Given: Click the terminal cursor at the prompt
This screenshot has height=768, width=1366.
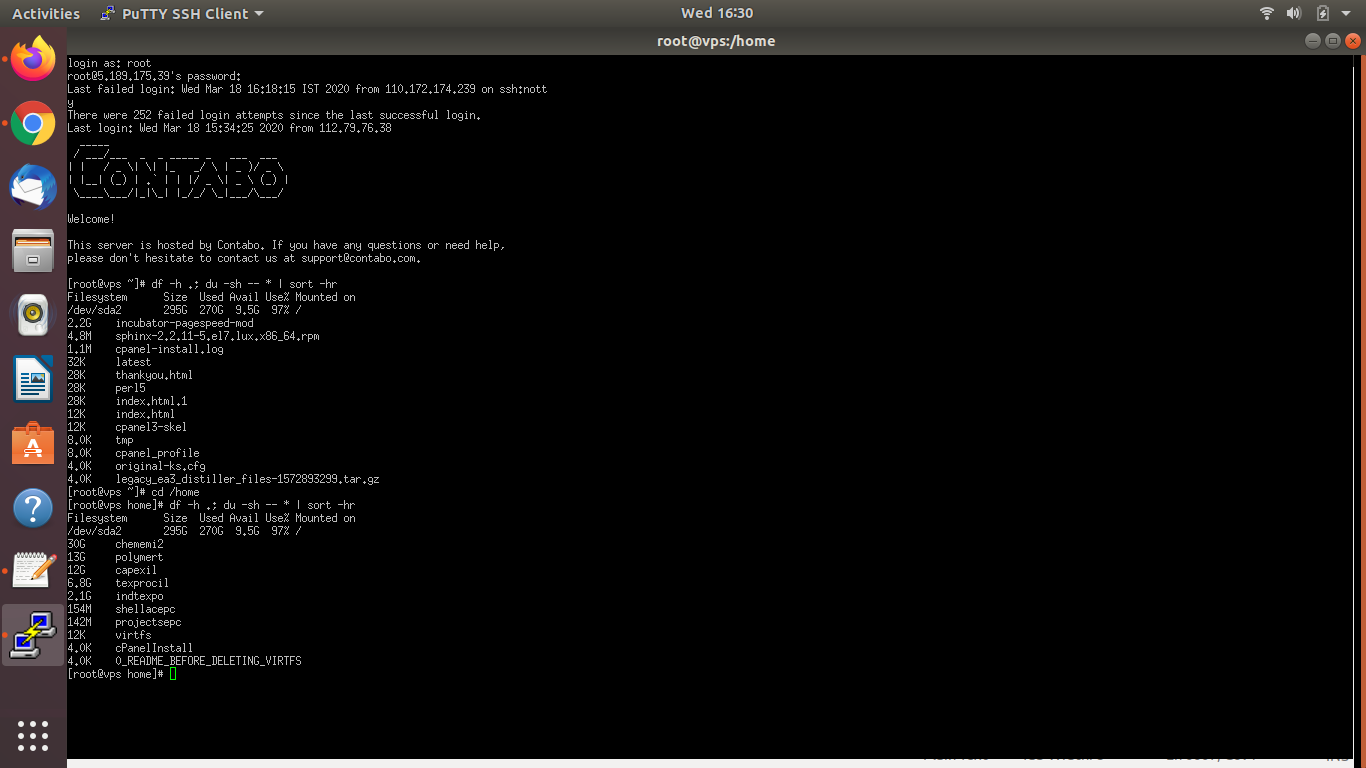Looking at the screenshot, I should 173,674.
